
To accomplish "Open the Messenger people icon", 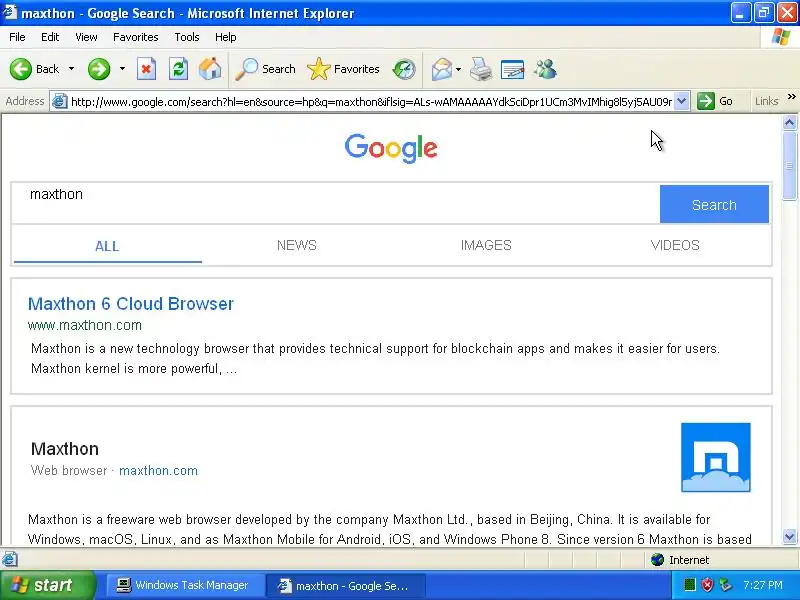I will point(545,69).
